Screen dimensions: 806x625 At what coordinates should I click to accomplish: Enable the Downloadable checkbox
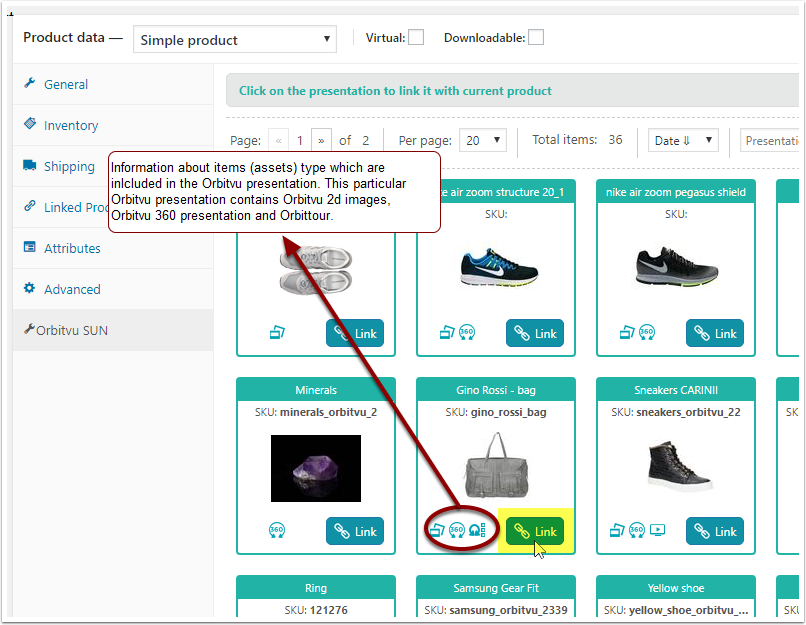coord(536,38)
